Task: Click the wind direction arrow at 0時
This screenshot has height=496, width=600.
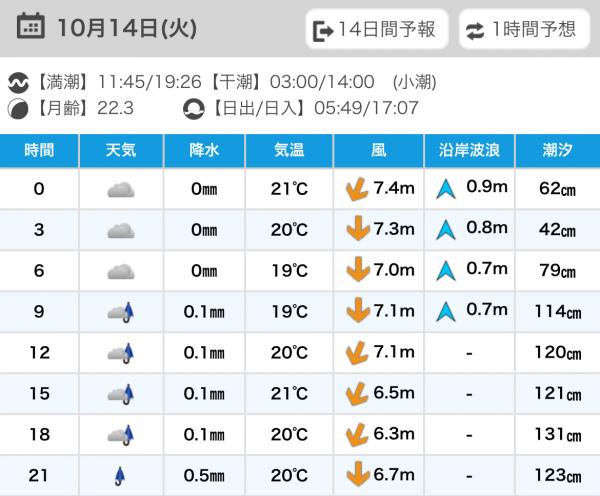Action: pyautogui.click(x=352, y=188)
